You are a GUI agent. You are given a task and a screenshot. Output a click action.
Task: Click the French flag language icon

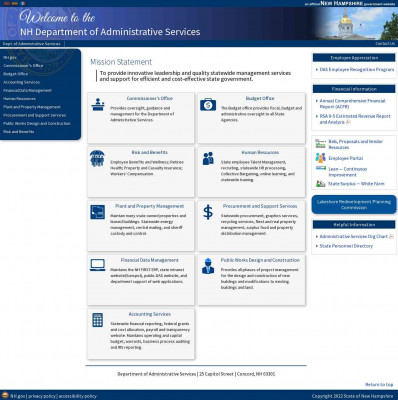[23, 3]
